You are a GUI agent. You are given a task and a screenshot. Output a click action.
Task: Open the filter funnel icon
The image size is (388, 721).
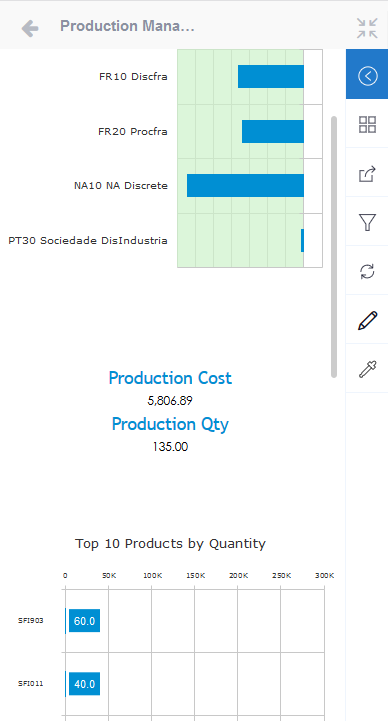pyautogui.click(x=367, y=223)
